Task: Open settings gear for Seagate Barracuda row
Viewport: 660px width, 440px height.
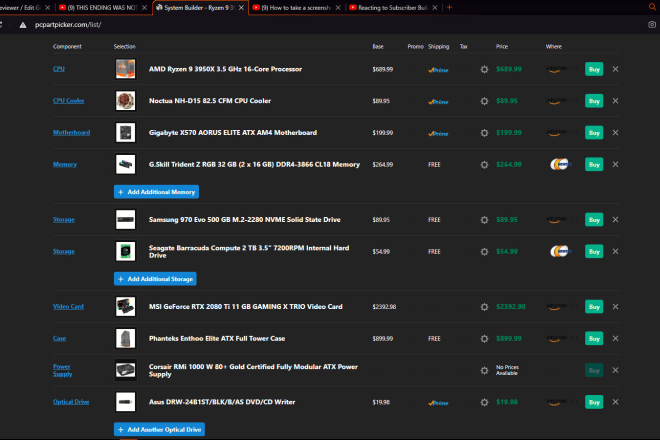Action: [x=484, y=252]
